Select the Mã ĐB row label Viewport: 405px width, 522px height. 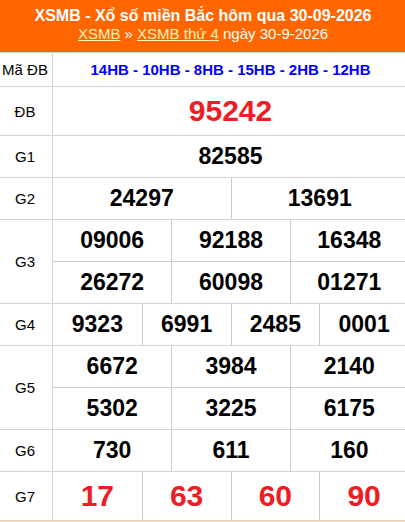pyautogui.click(x=25, y=70)
